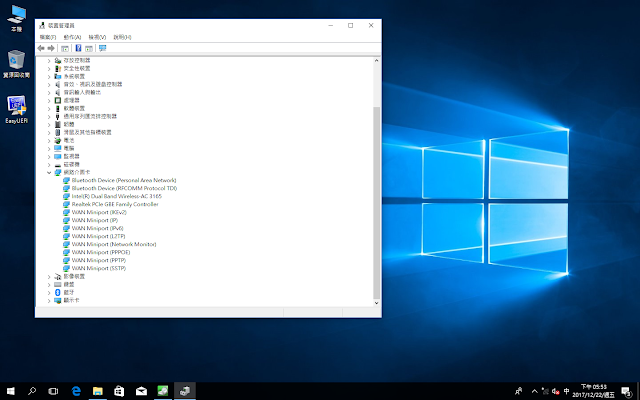The height and width of the screenshot is (400, 640).
Task: Select the 電腦 computer row
Action: [x=69, y=148]
